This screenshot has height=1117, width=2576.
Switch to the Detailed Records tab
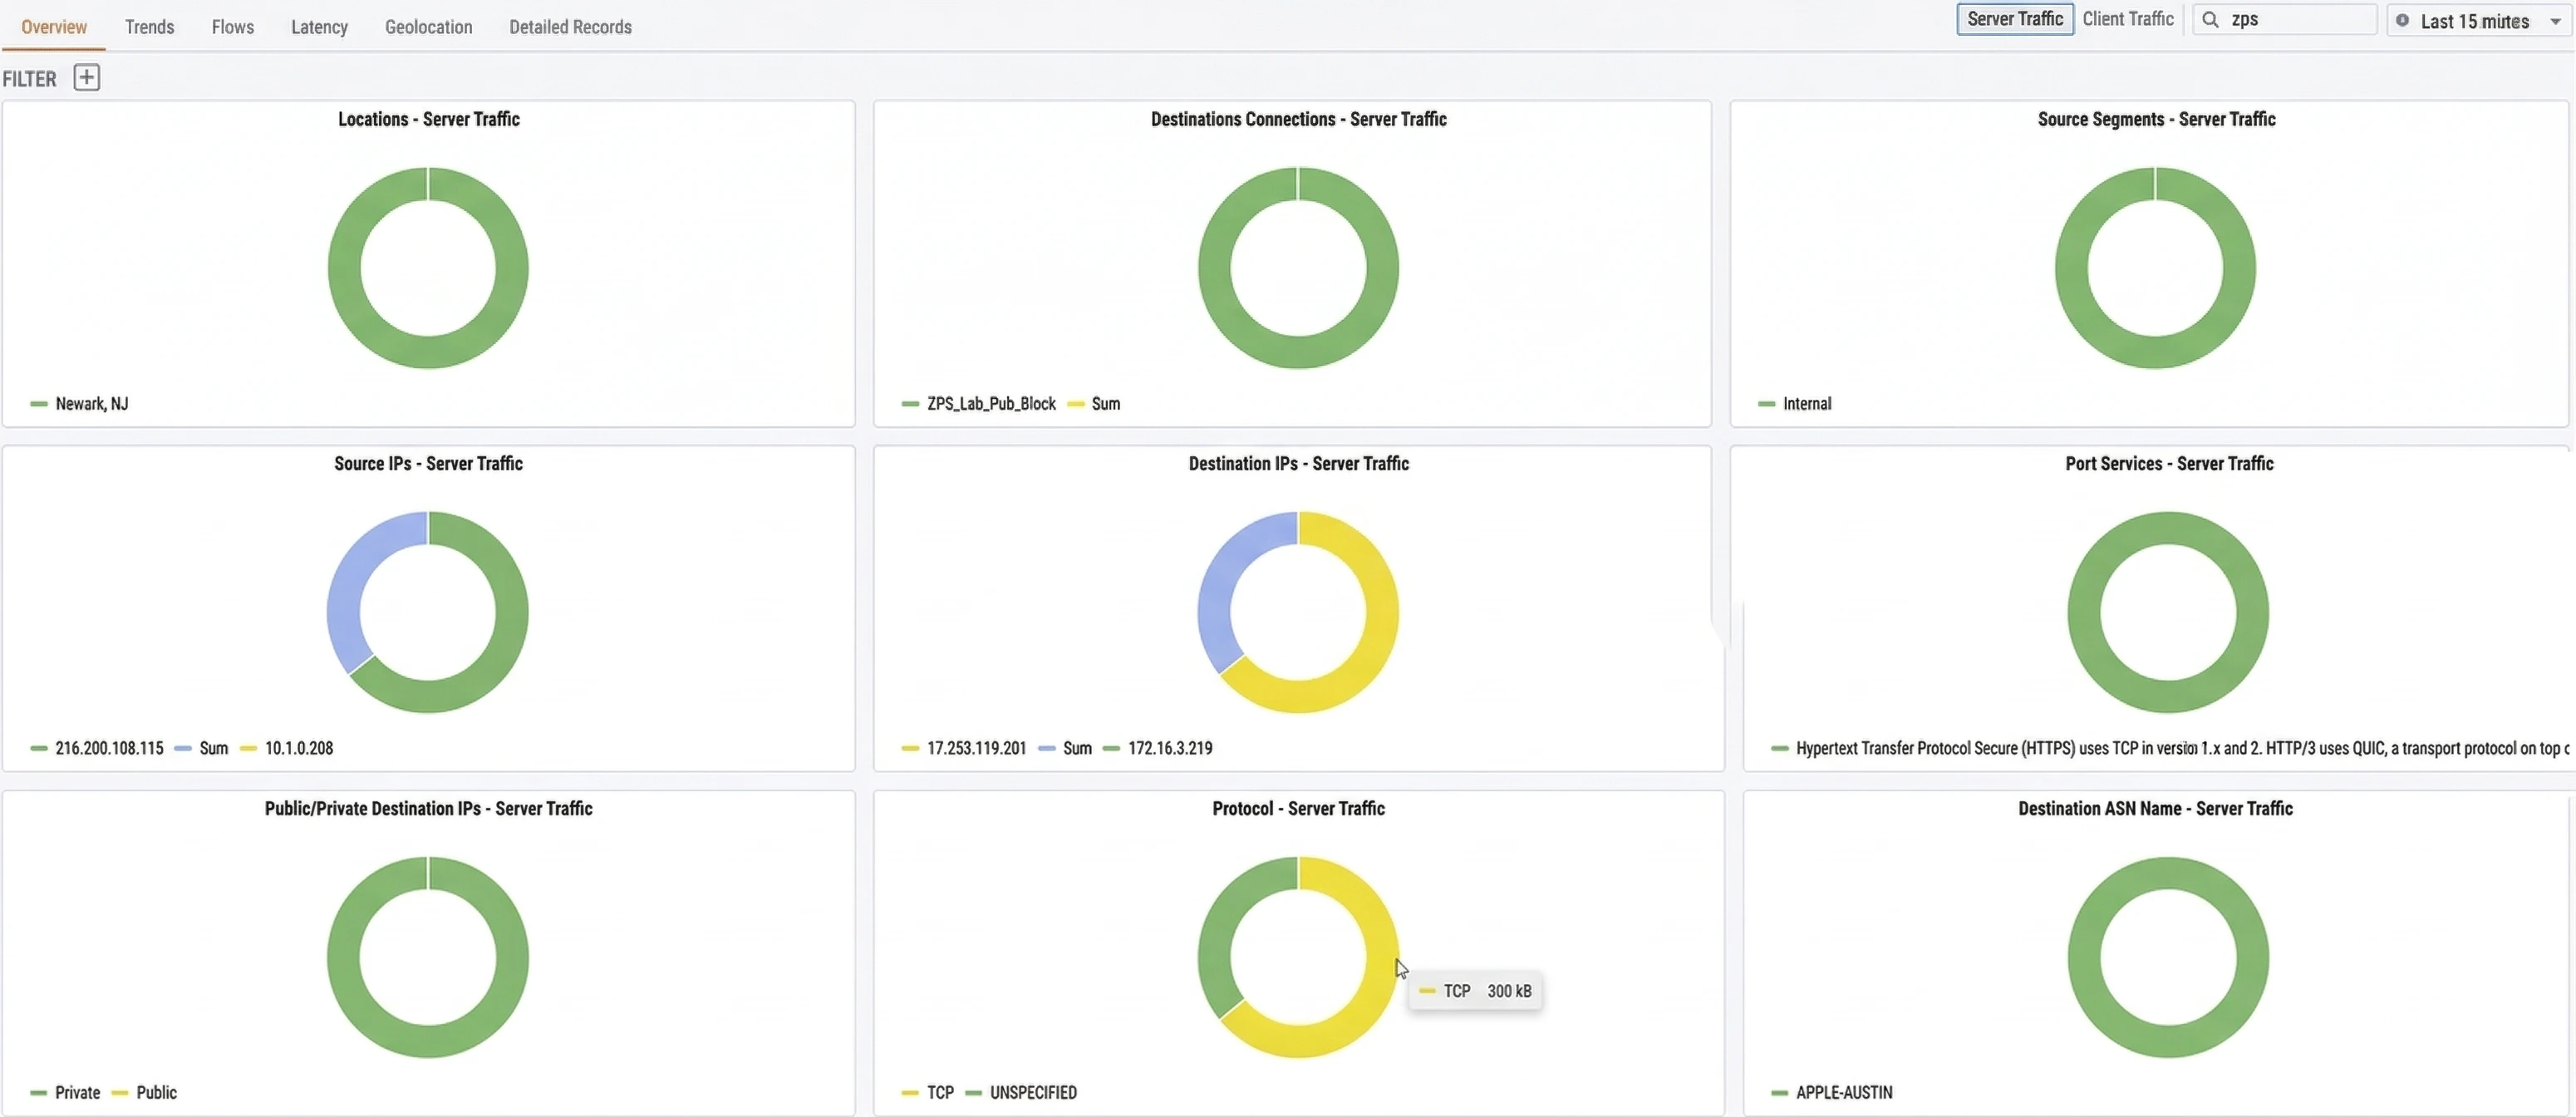(570, 27)
